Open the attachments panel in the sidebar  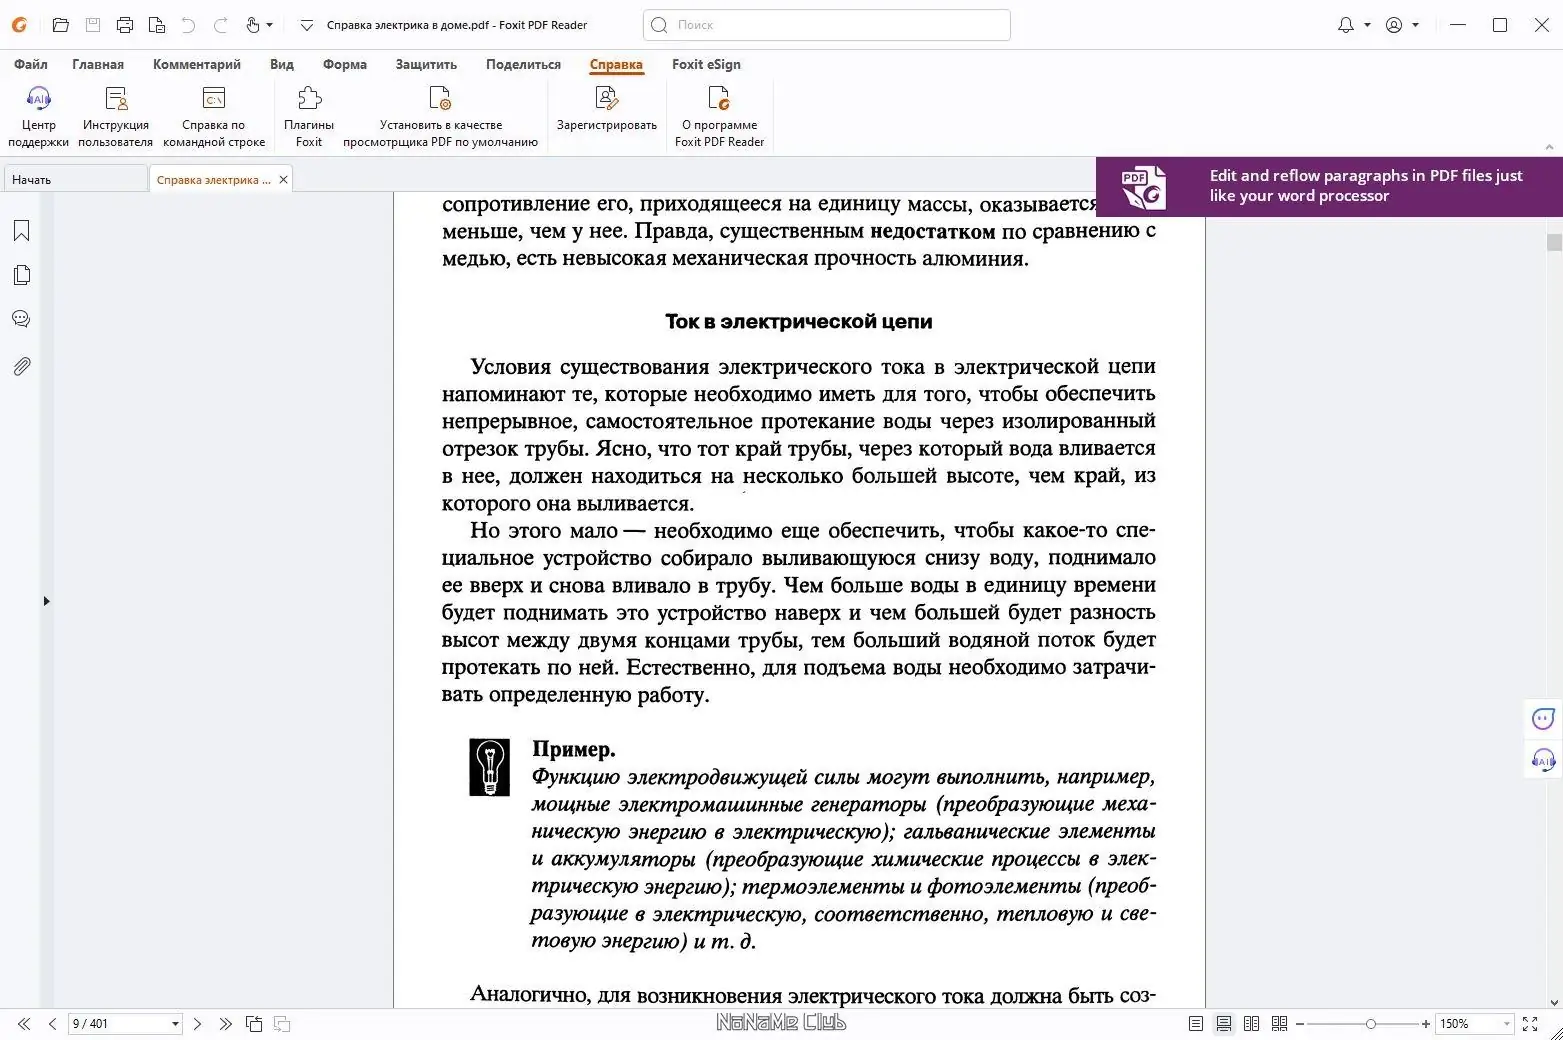tap(20, 366)
